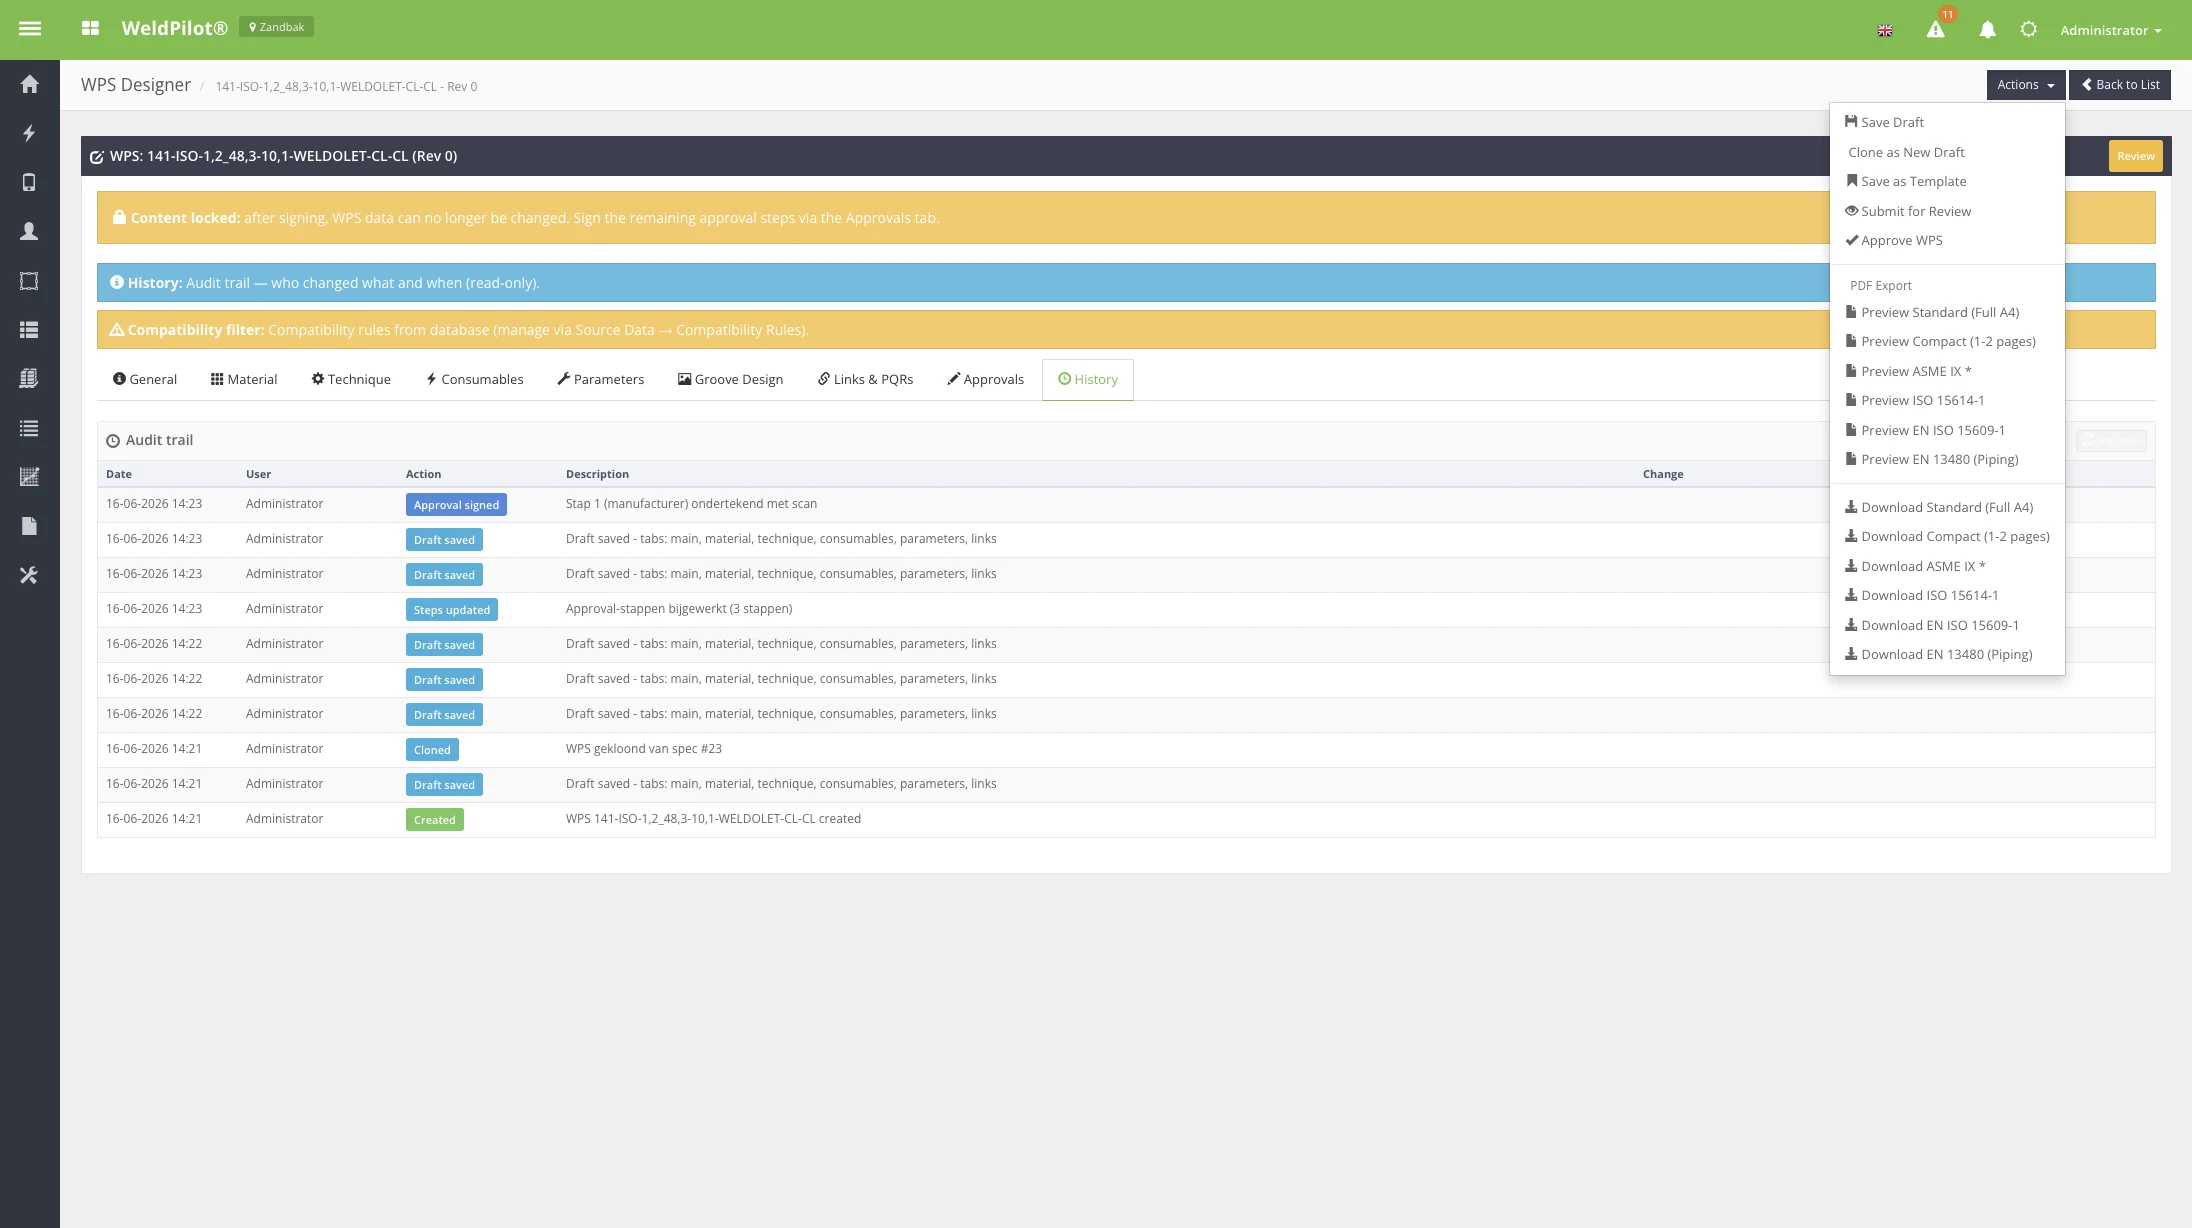Open the tools wrench sidebar icon
The height and width of the screenshot is (1228, 2192).
(x=29, y=575)
